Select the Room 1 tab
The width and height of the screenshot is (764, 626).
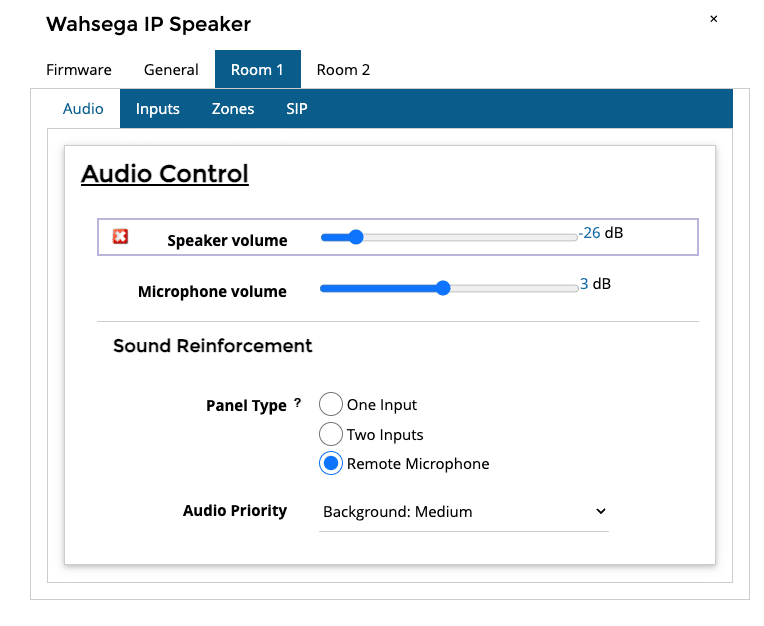pyautogui.click(x=258, y=69)
